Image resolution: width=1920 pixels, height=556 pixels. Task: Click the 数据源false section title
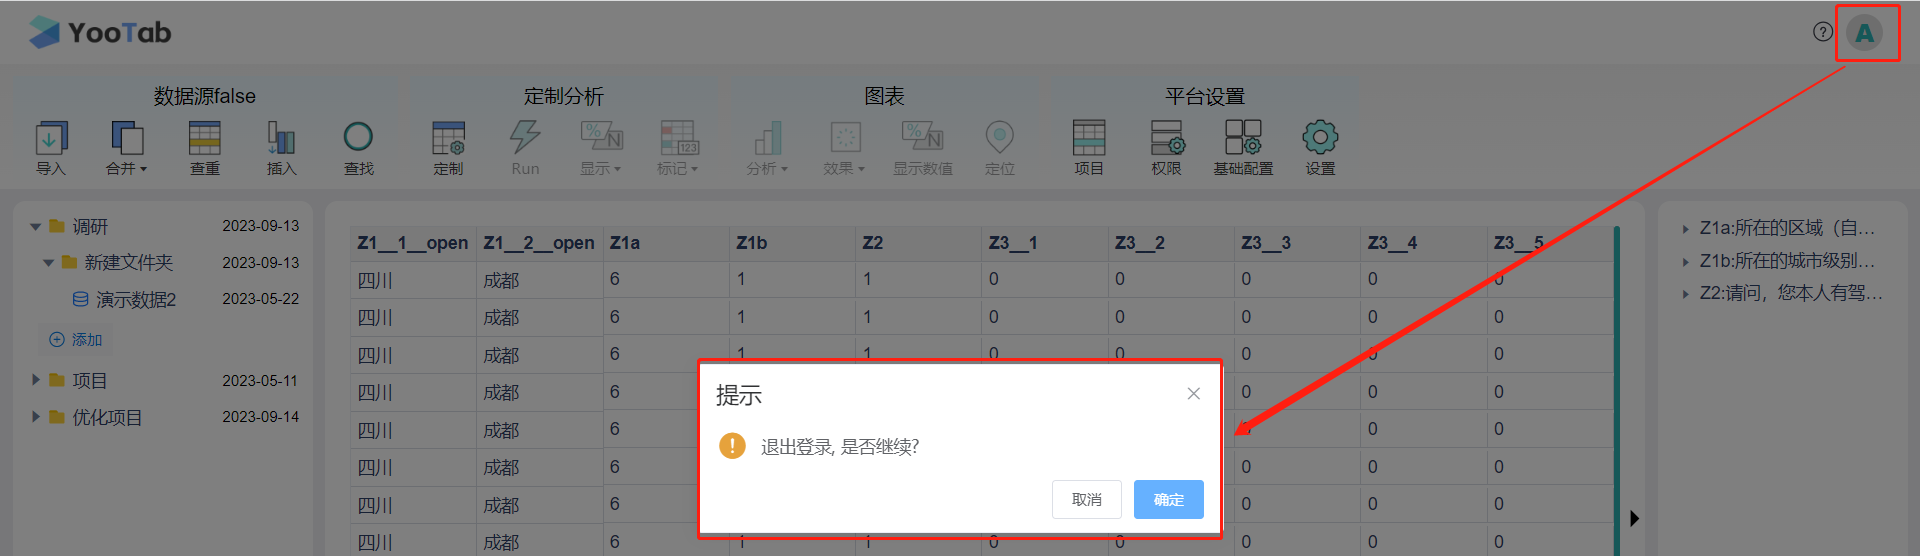click(x=205, y=96)
